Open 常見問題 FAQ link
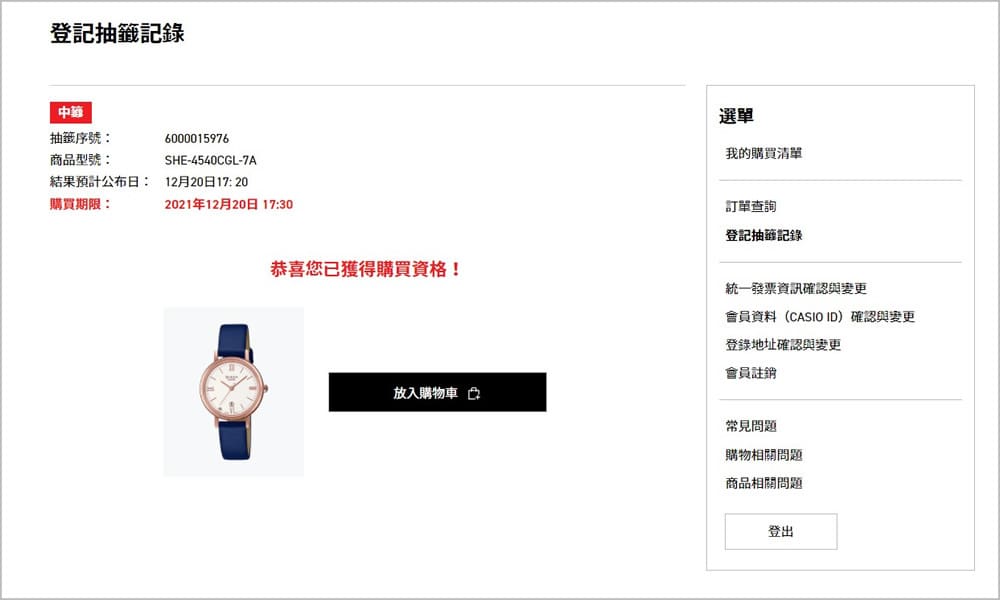This screenshot has height=600, width=1000. click(751, 426)
